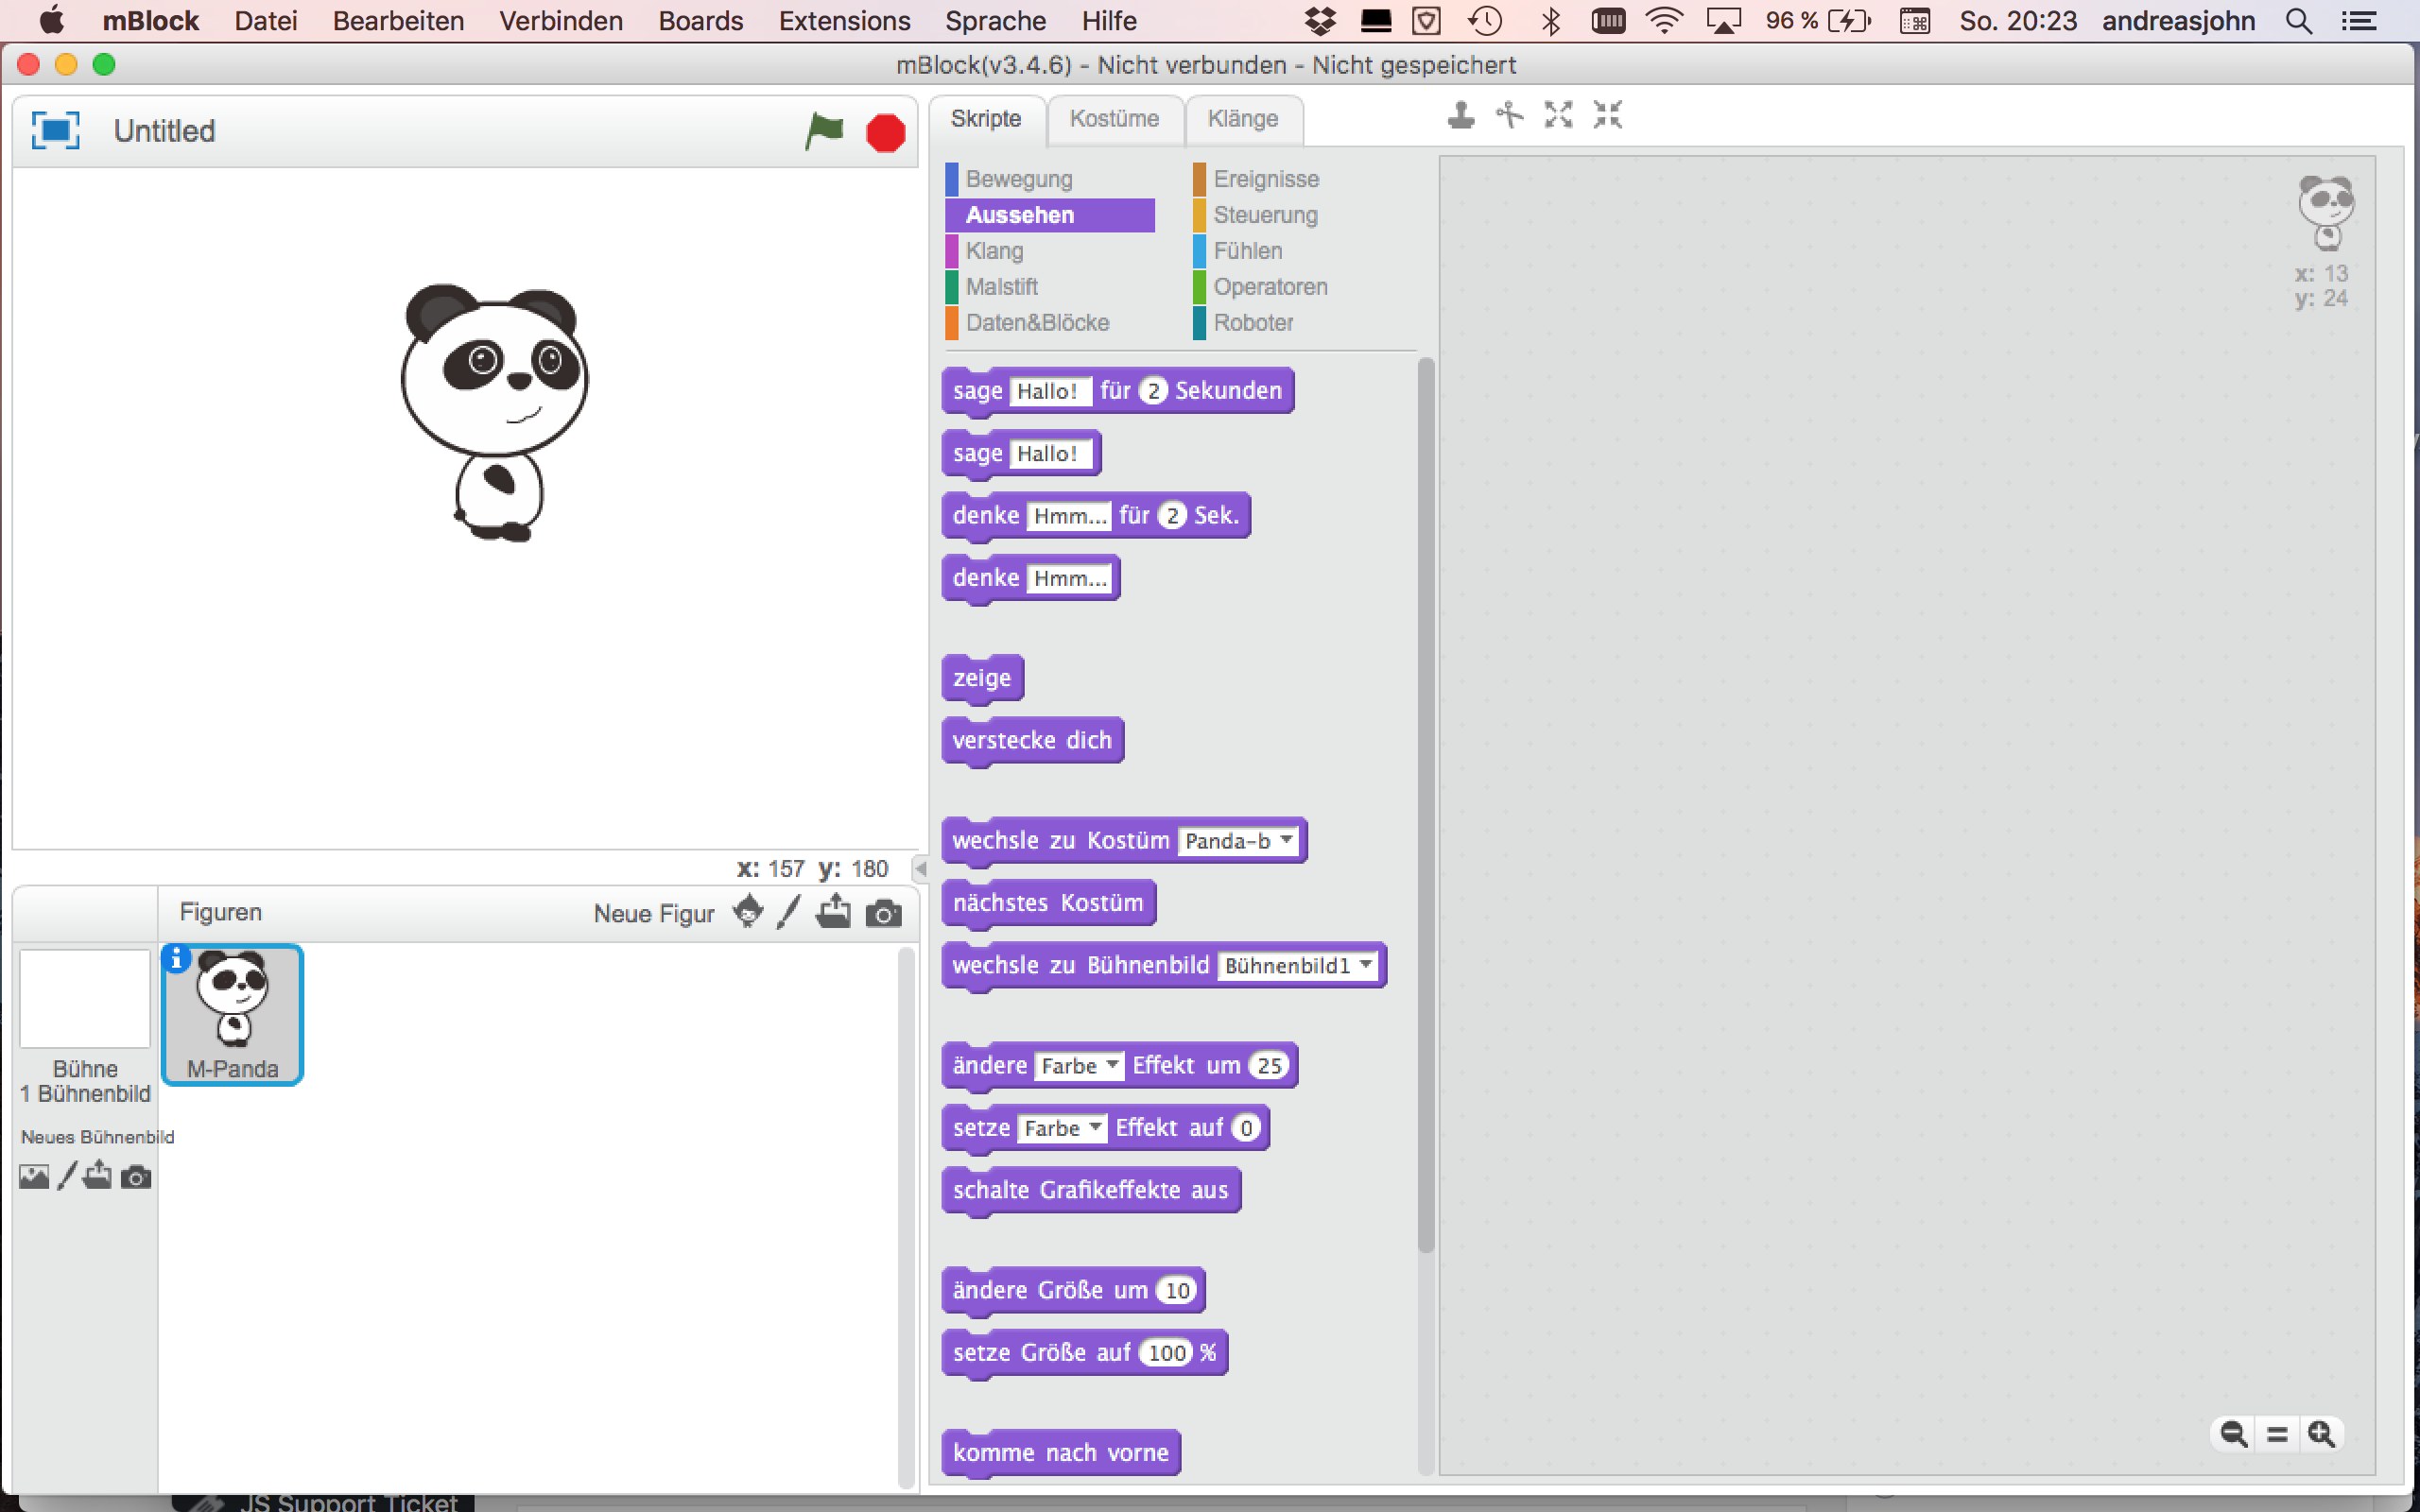Open the Boards menu
Image resolution: width=2420 pixels, height=1512 pixels.
(700, 21)
